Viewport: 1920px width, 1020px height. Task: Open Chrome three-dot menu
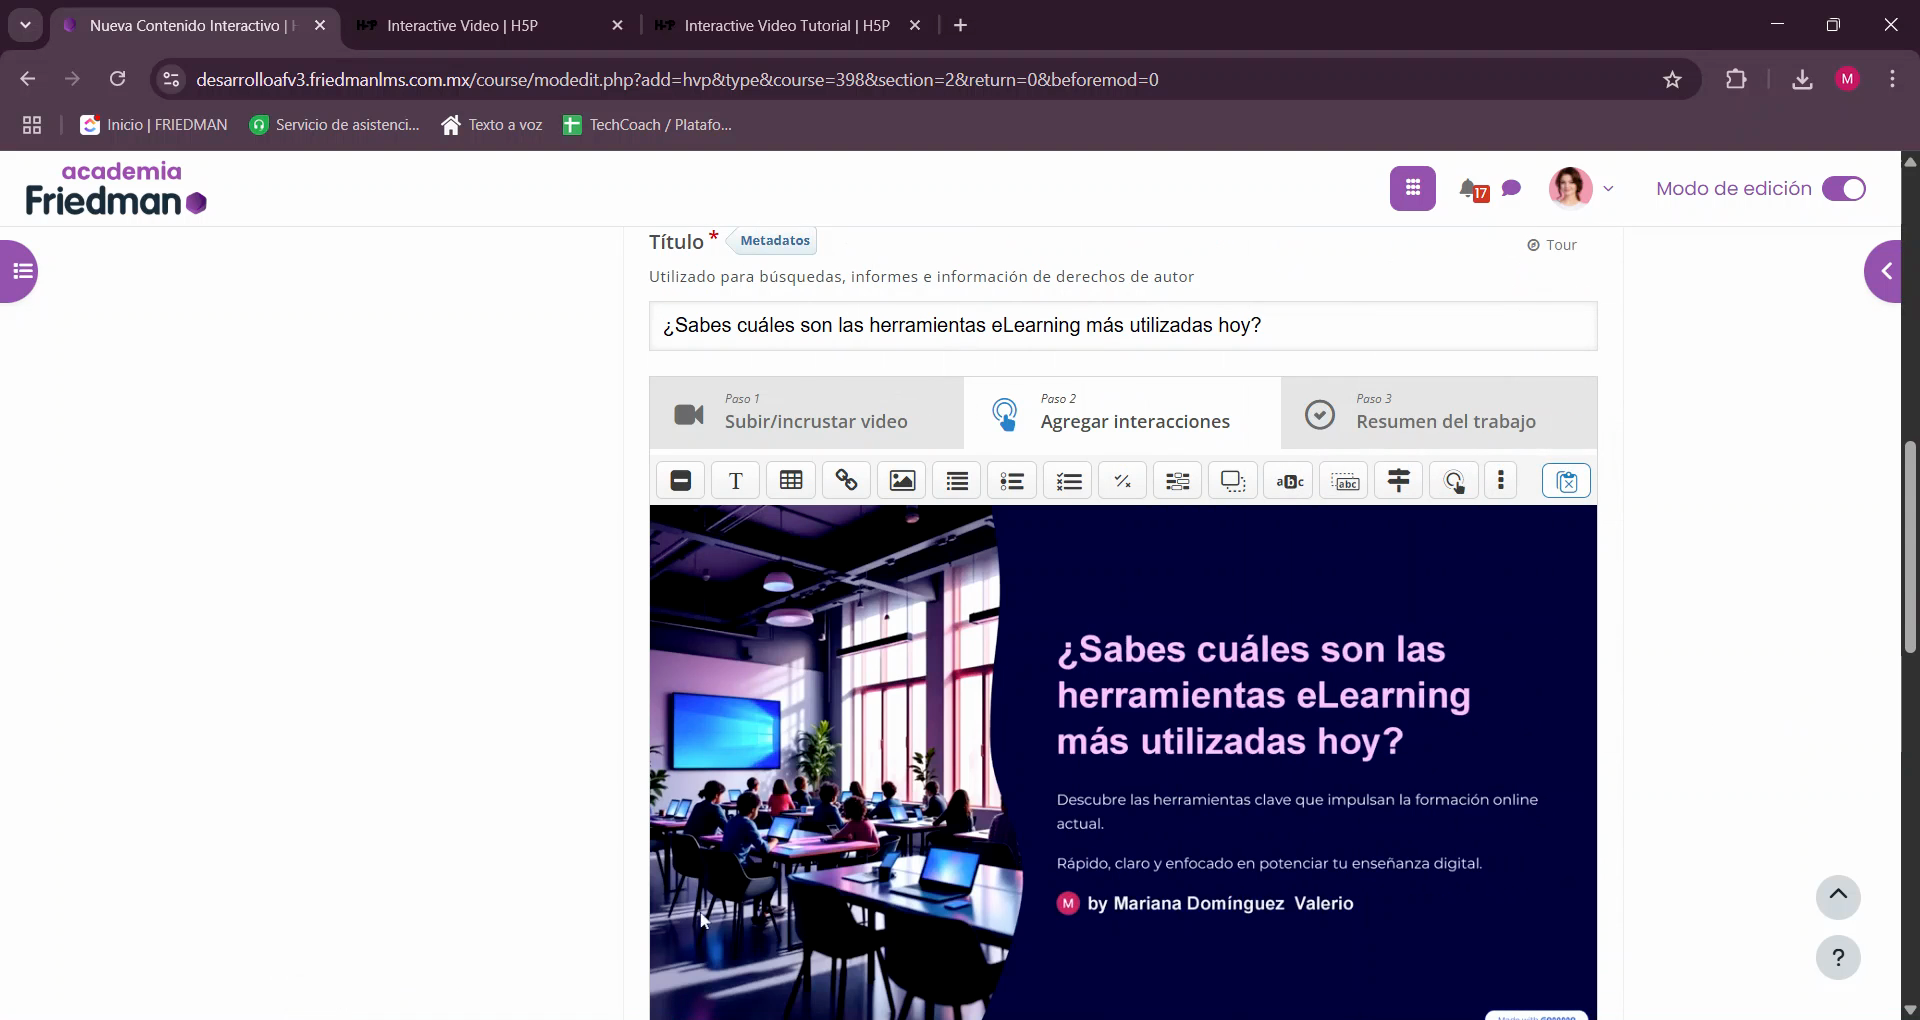point(1892,79)
